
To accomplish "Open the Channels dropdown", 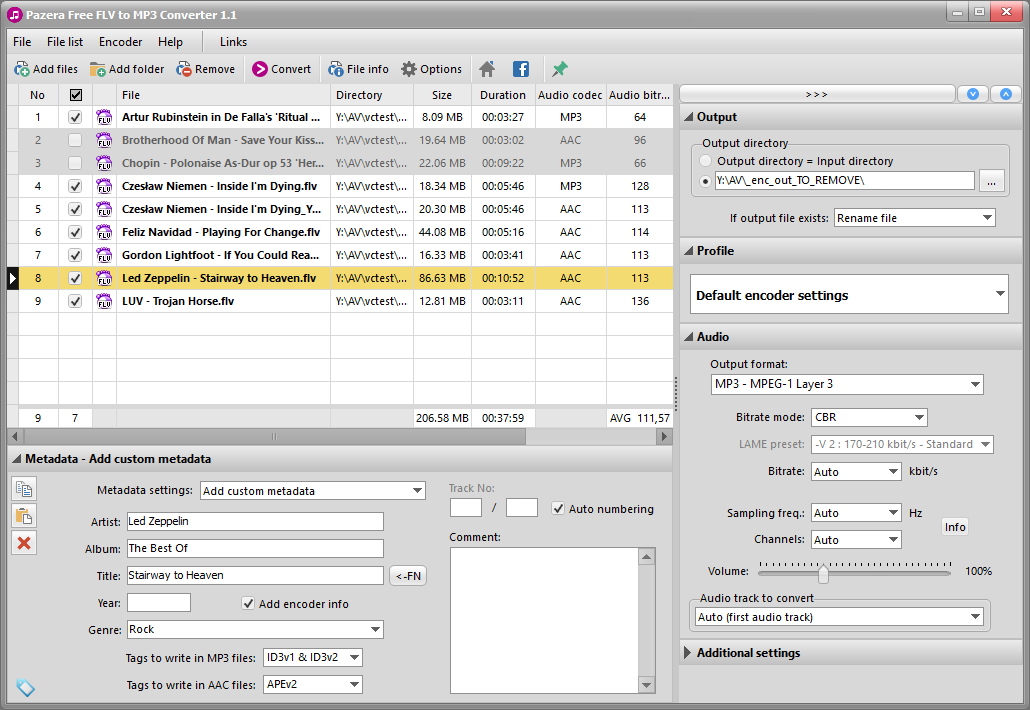I will [x=856, y=540].
